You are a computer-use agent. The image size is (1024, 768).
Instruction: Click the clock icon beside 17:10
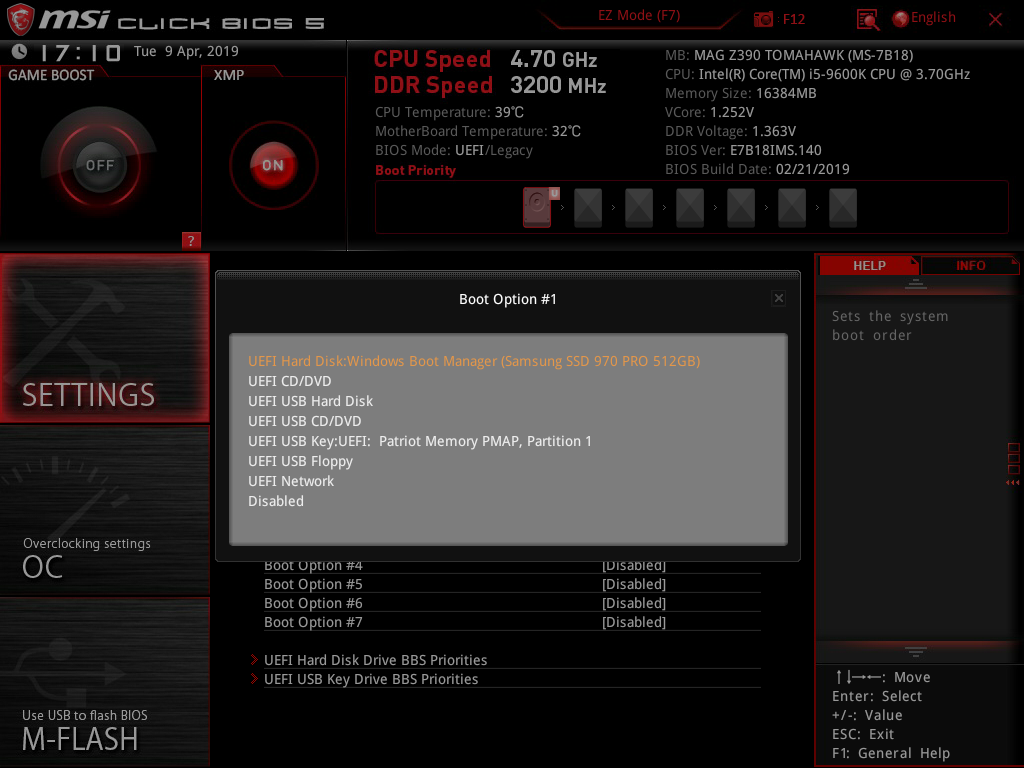pyautogui.click(x=19, y=51)
